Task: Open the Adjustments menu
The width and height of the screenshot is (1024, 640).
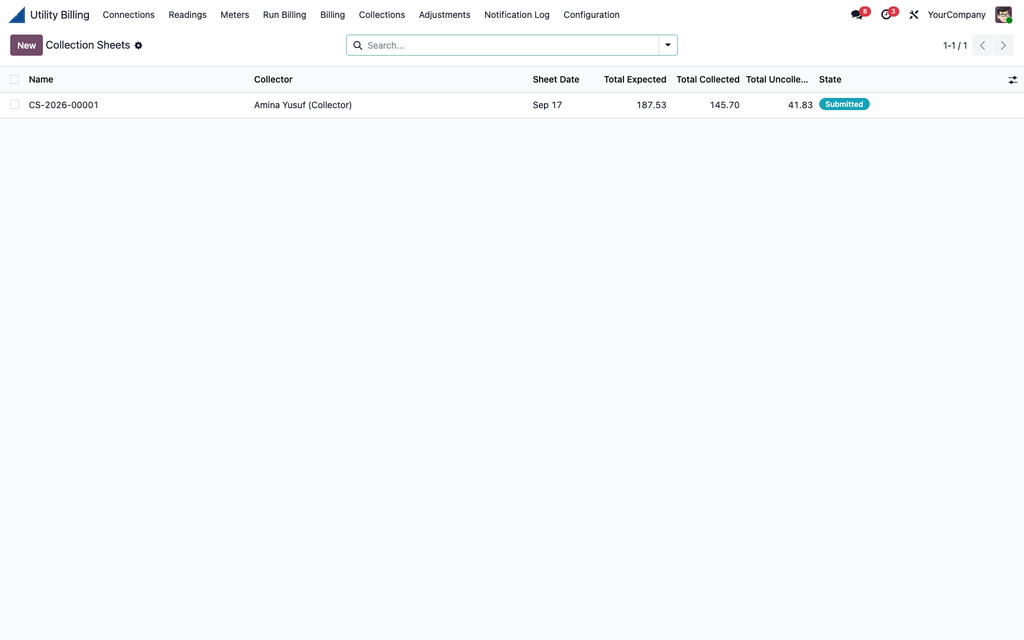Action: 445,14
